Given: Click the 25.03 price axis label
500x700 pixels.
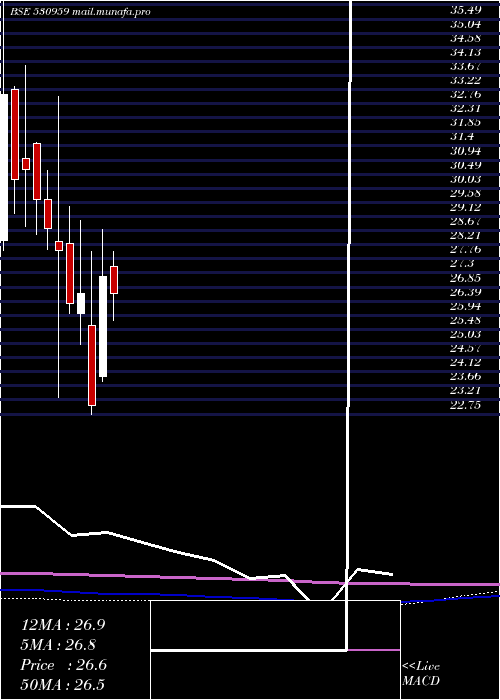Looking at the screenshot, I should 465,334.
